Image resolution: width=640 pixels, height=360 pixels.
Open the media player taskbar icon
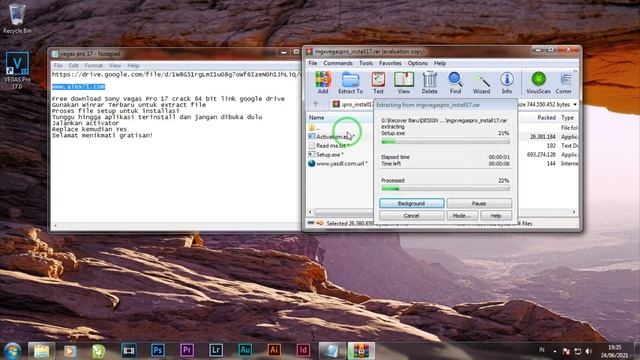(70, 351)
